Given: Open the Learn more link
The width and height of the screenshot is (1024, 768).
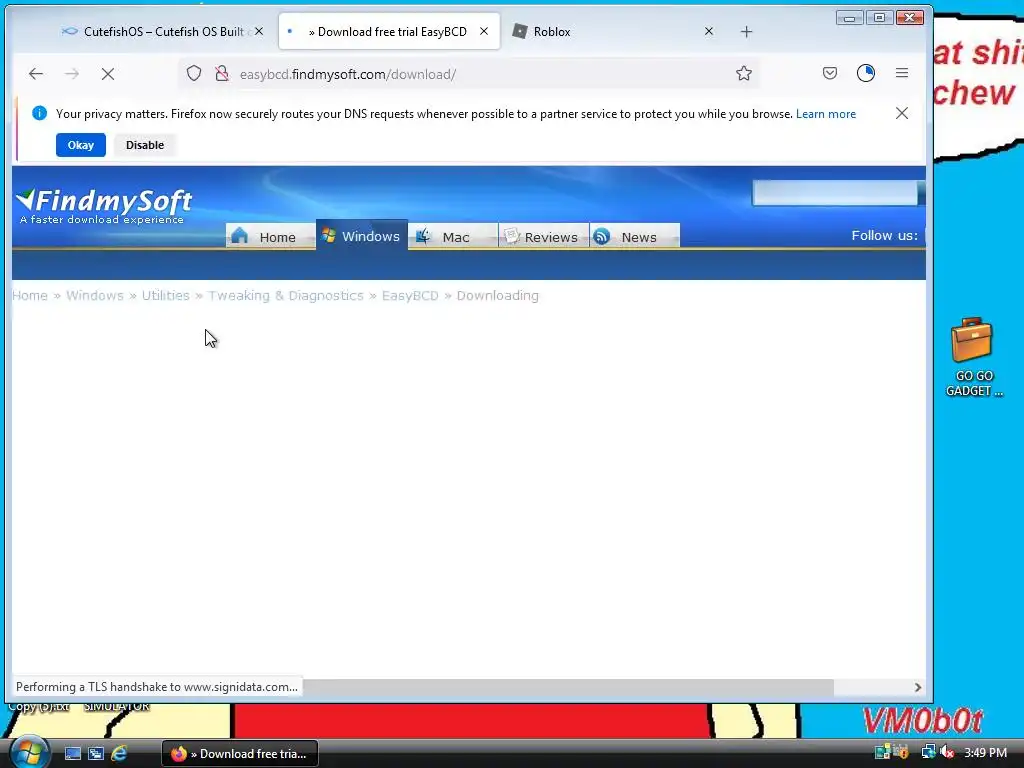Looking at the screenshot, I should click(x=825, y=114).
